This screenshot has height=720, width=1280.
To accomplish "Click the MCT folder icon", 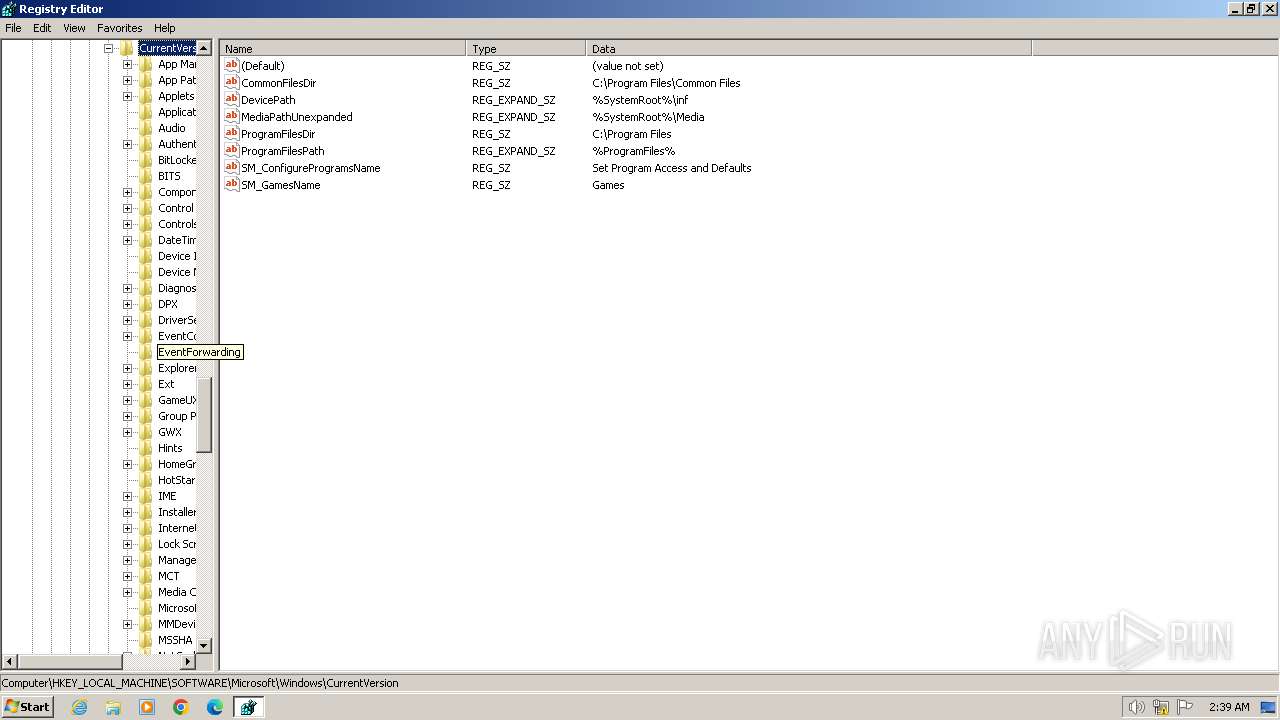I will 146,576.
